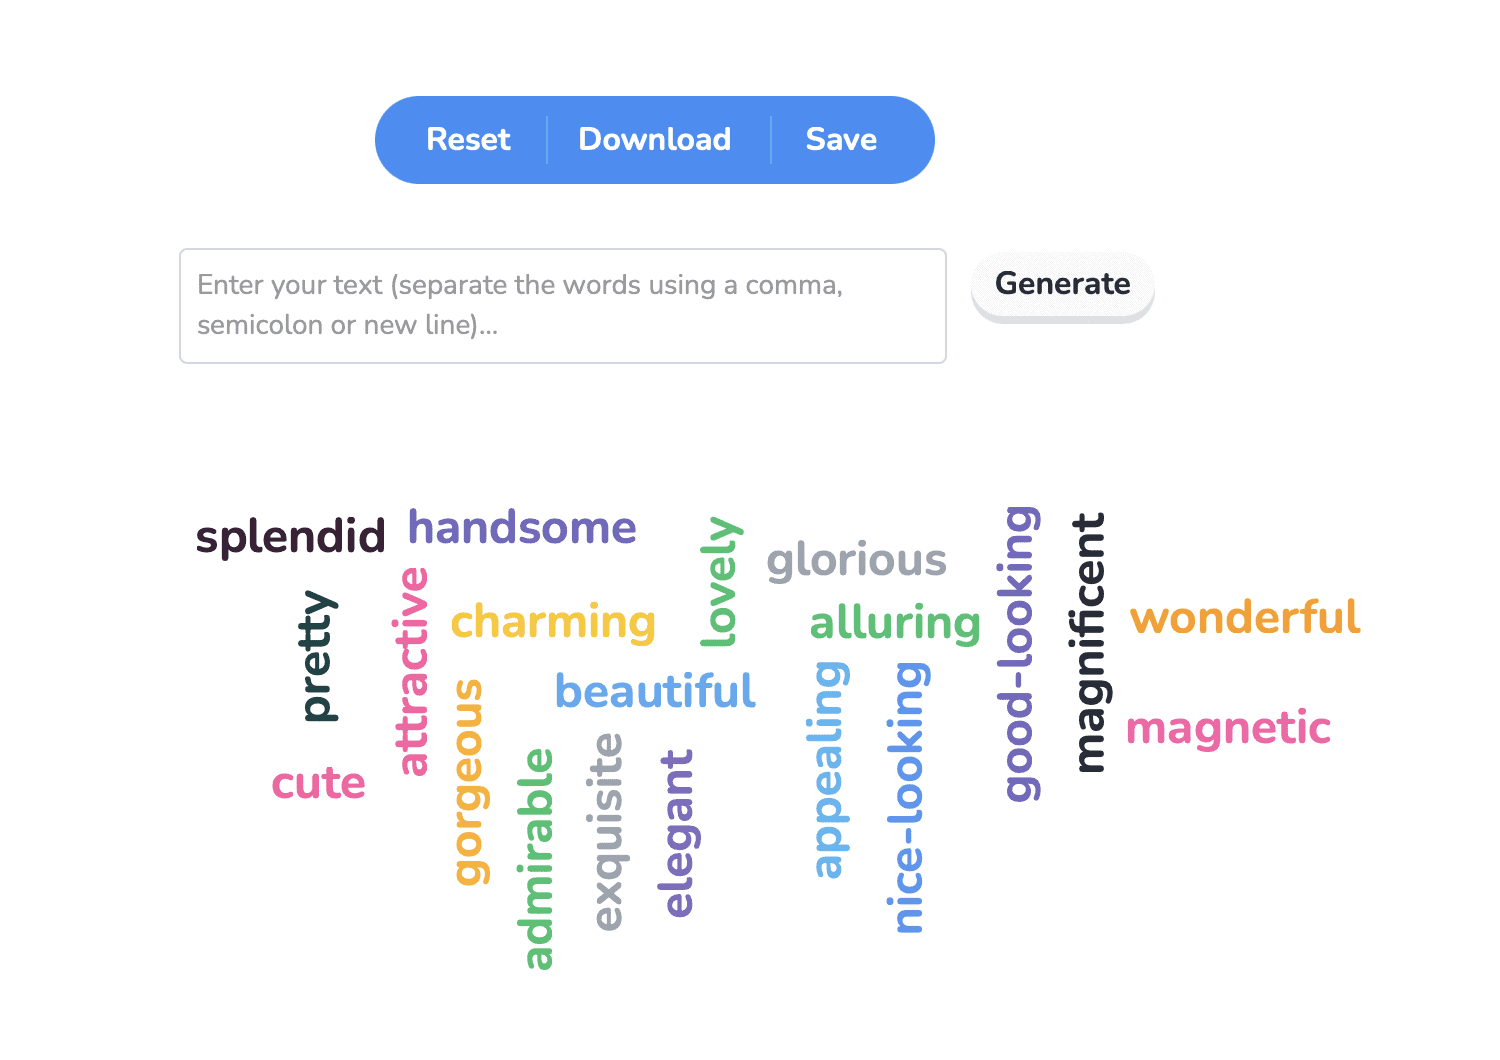Click the Reset button

tap(468, 139)
